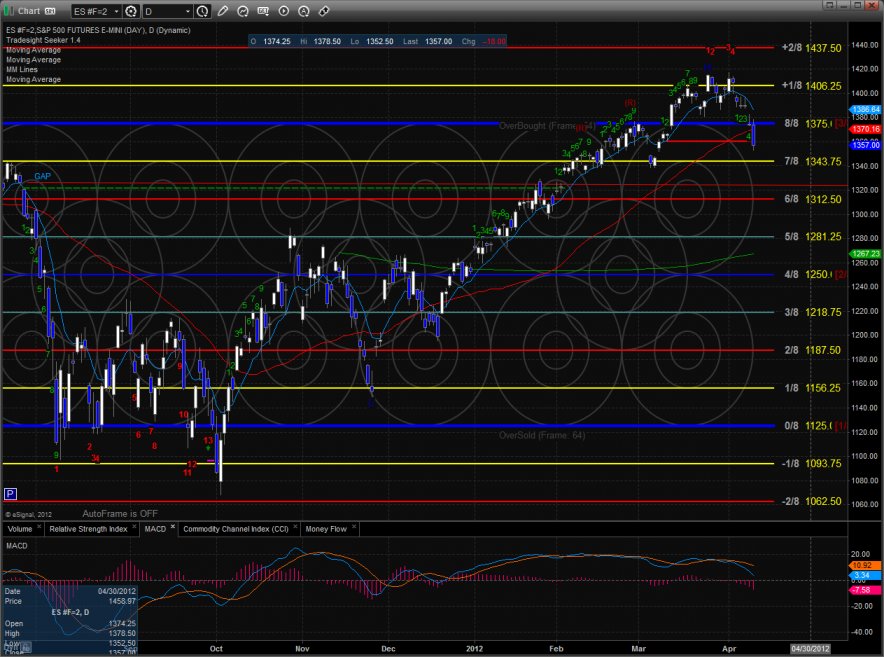The height and width of the screenshot is (657, 884).
Task: Select the pencil drawing tool
Action: click(223, 11)
